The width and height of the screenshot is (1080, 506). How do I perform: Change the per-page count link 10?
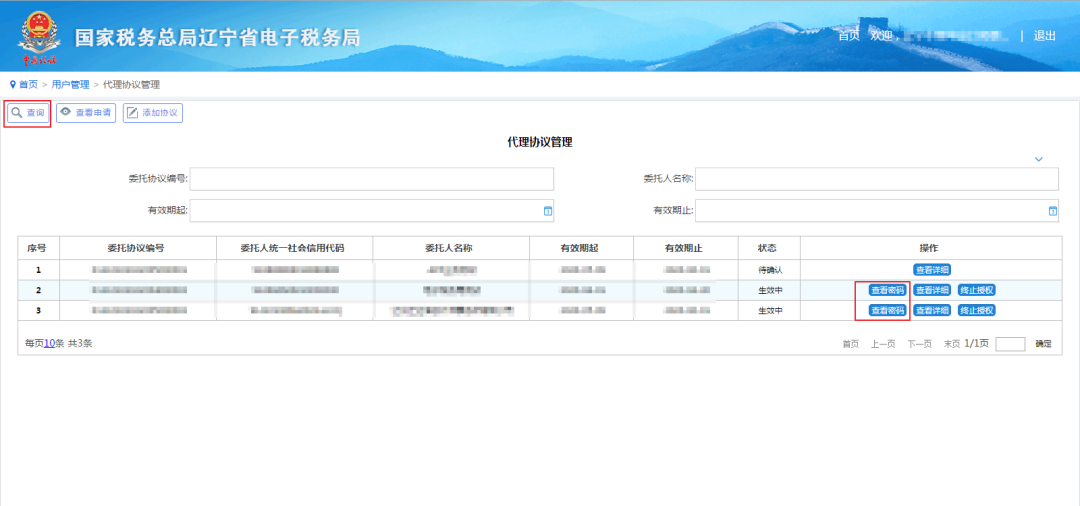50,343
